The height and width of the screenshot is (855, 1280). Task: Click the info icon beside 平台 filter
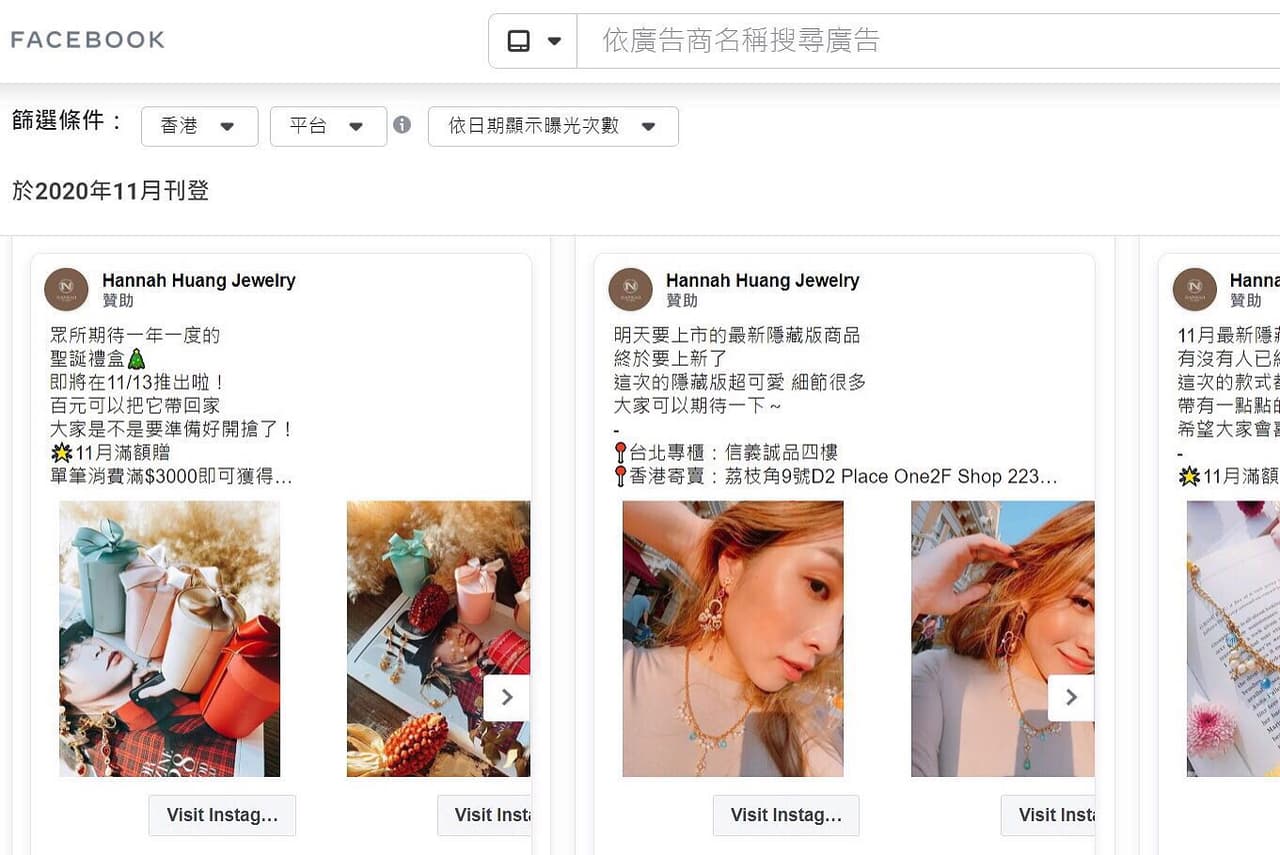402,125
